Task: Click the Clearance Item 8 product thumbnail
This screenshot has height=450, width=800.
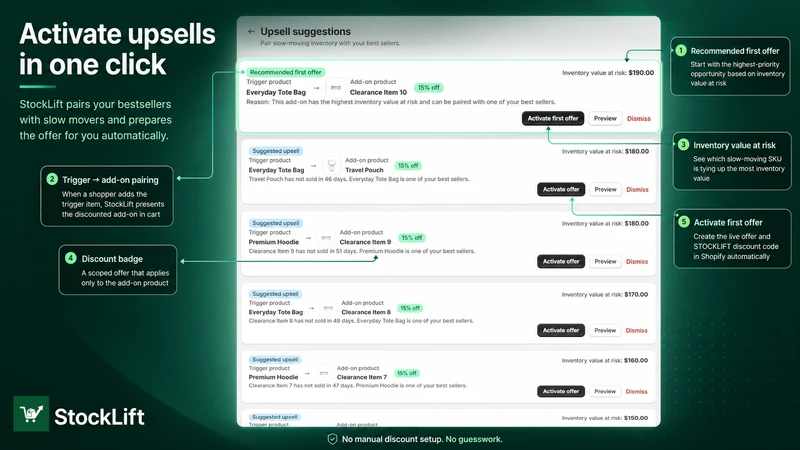Action: point(328,308)
